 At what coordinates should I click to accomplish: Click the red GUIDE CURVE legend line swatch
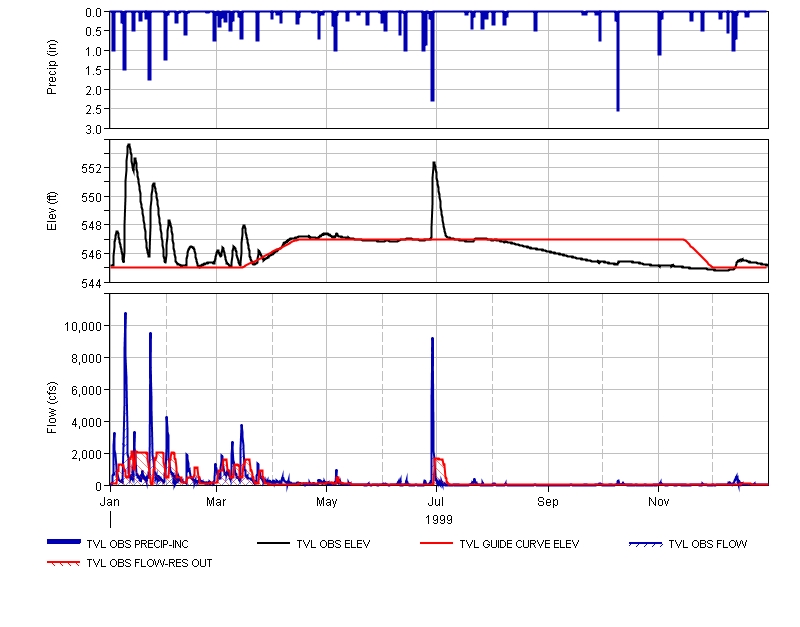click(x=436, y=543)
